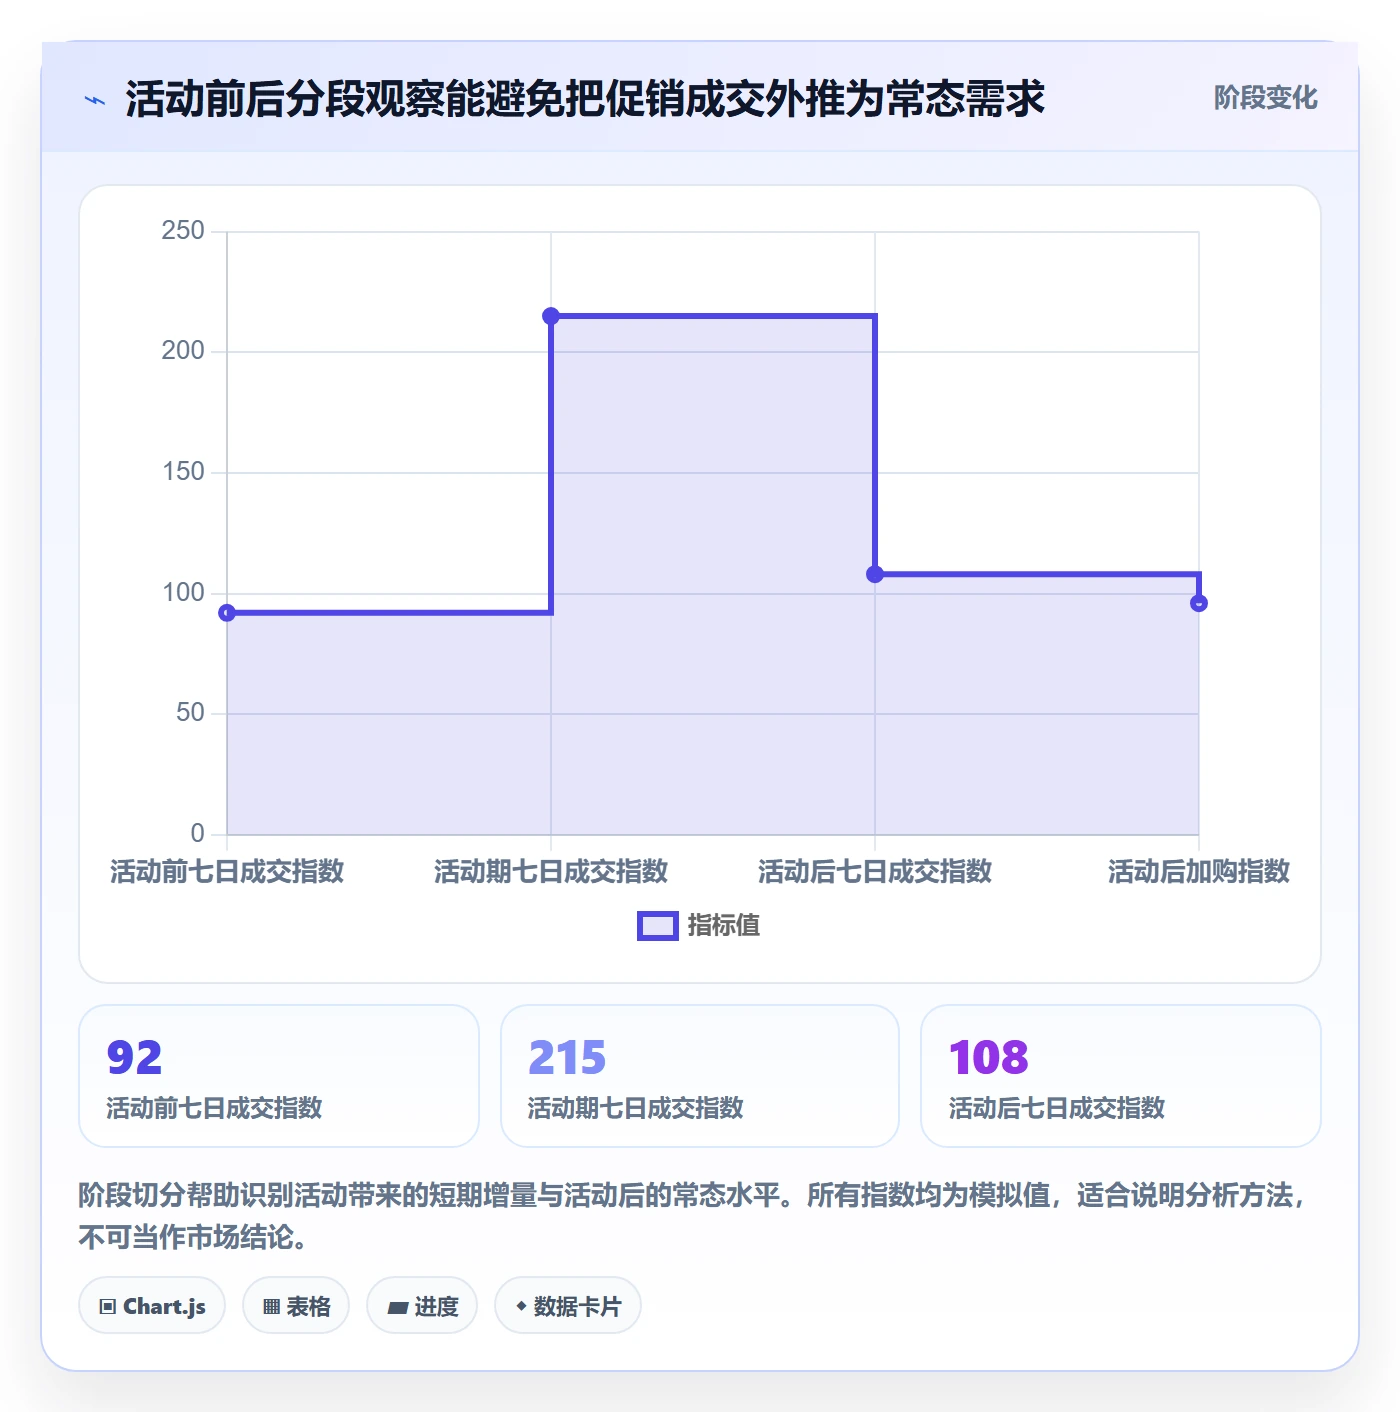Open the data card showing 215
This screenshot has width=1400, height=1412.
point(700,1076)
